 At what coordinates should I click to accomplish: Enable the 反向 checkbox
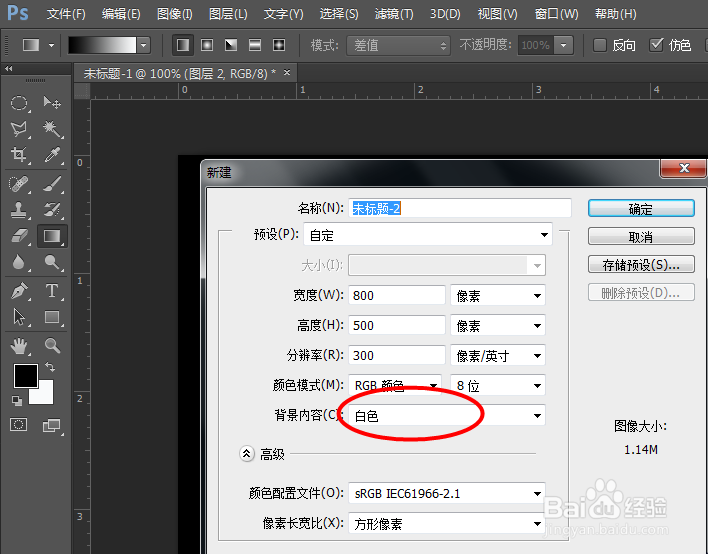pos(600,45)
